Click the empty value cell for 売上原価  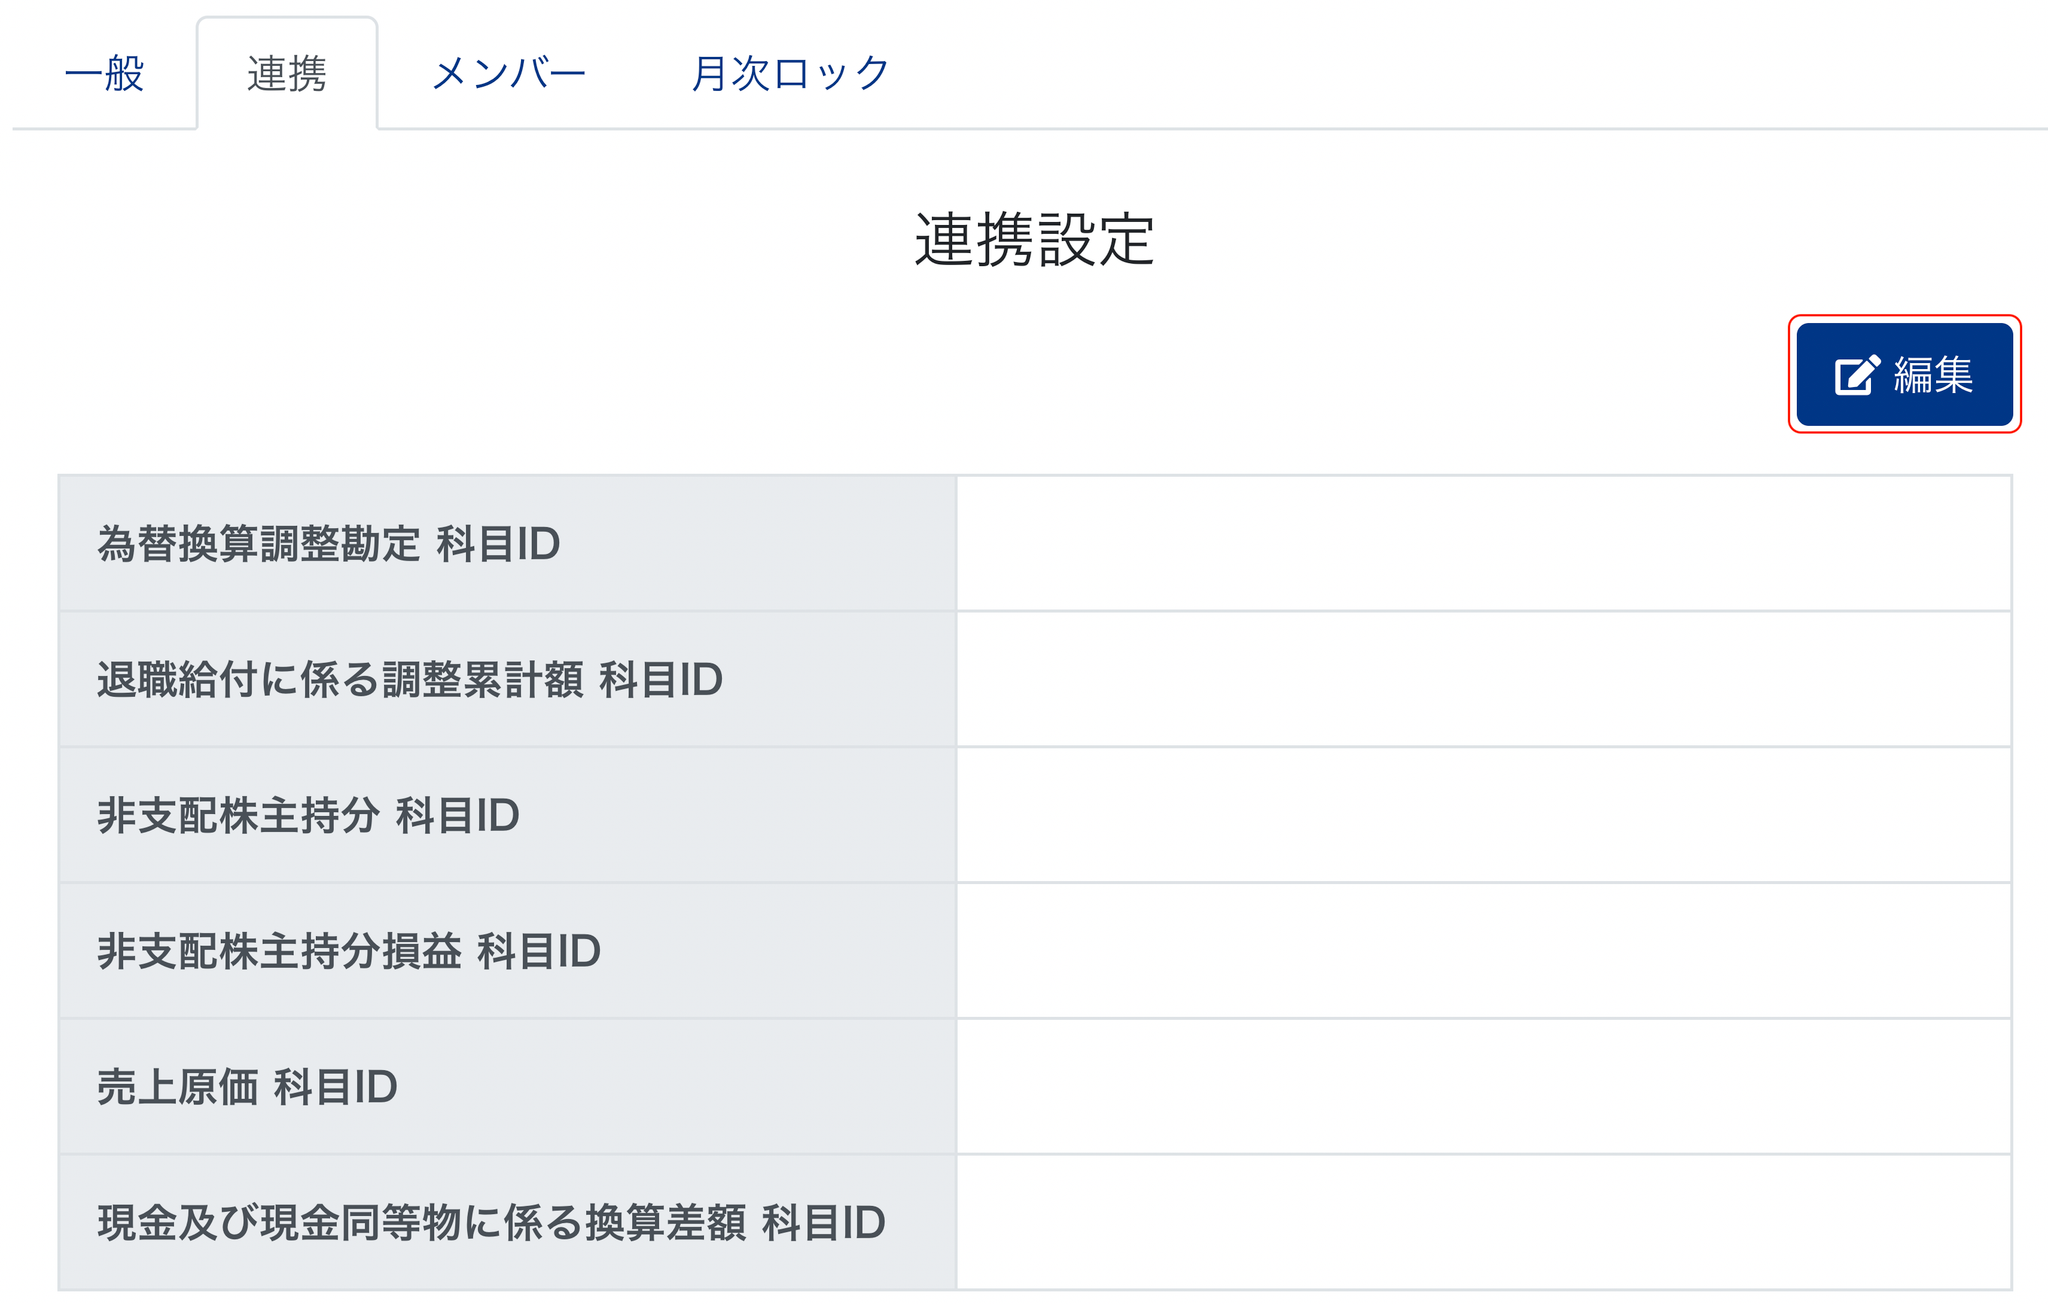pos(1483,1087)
